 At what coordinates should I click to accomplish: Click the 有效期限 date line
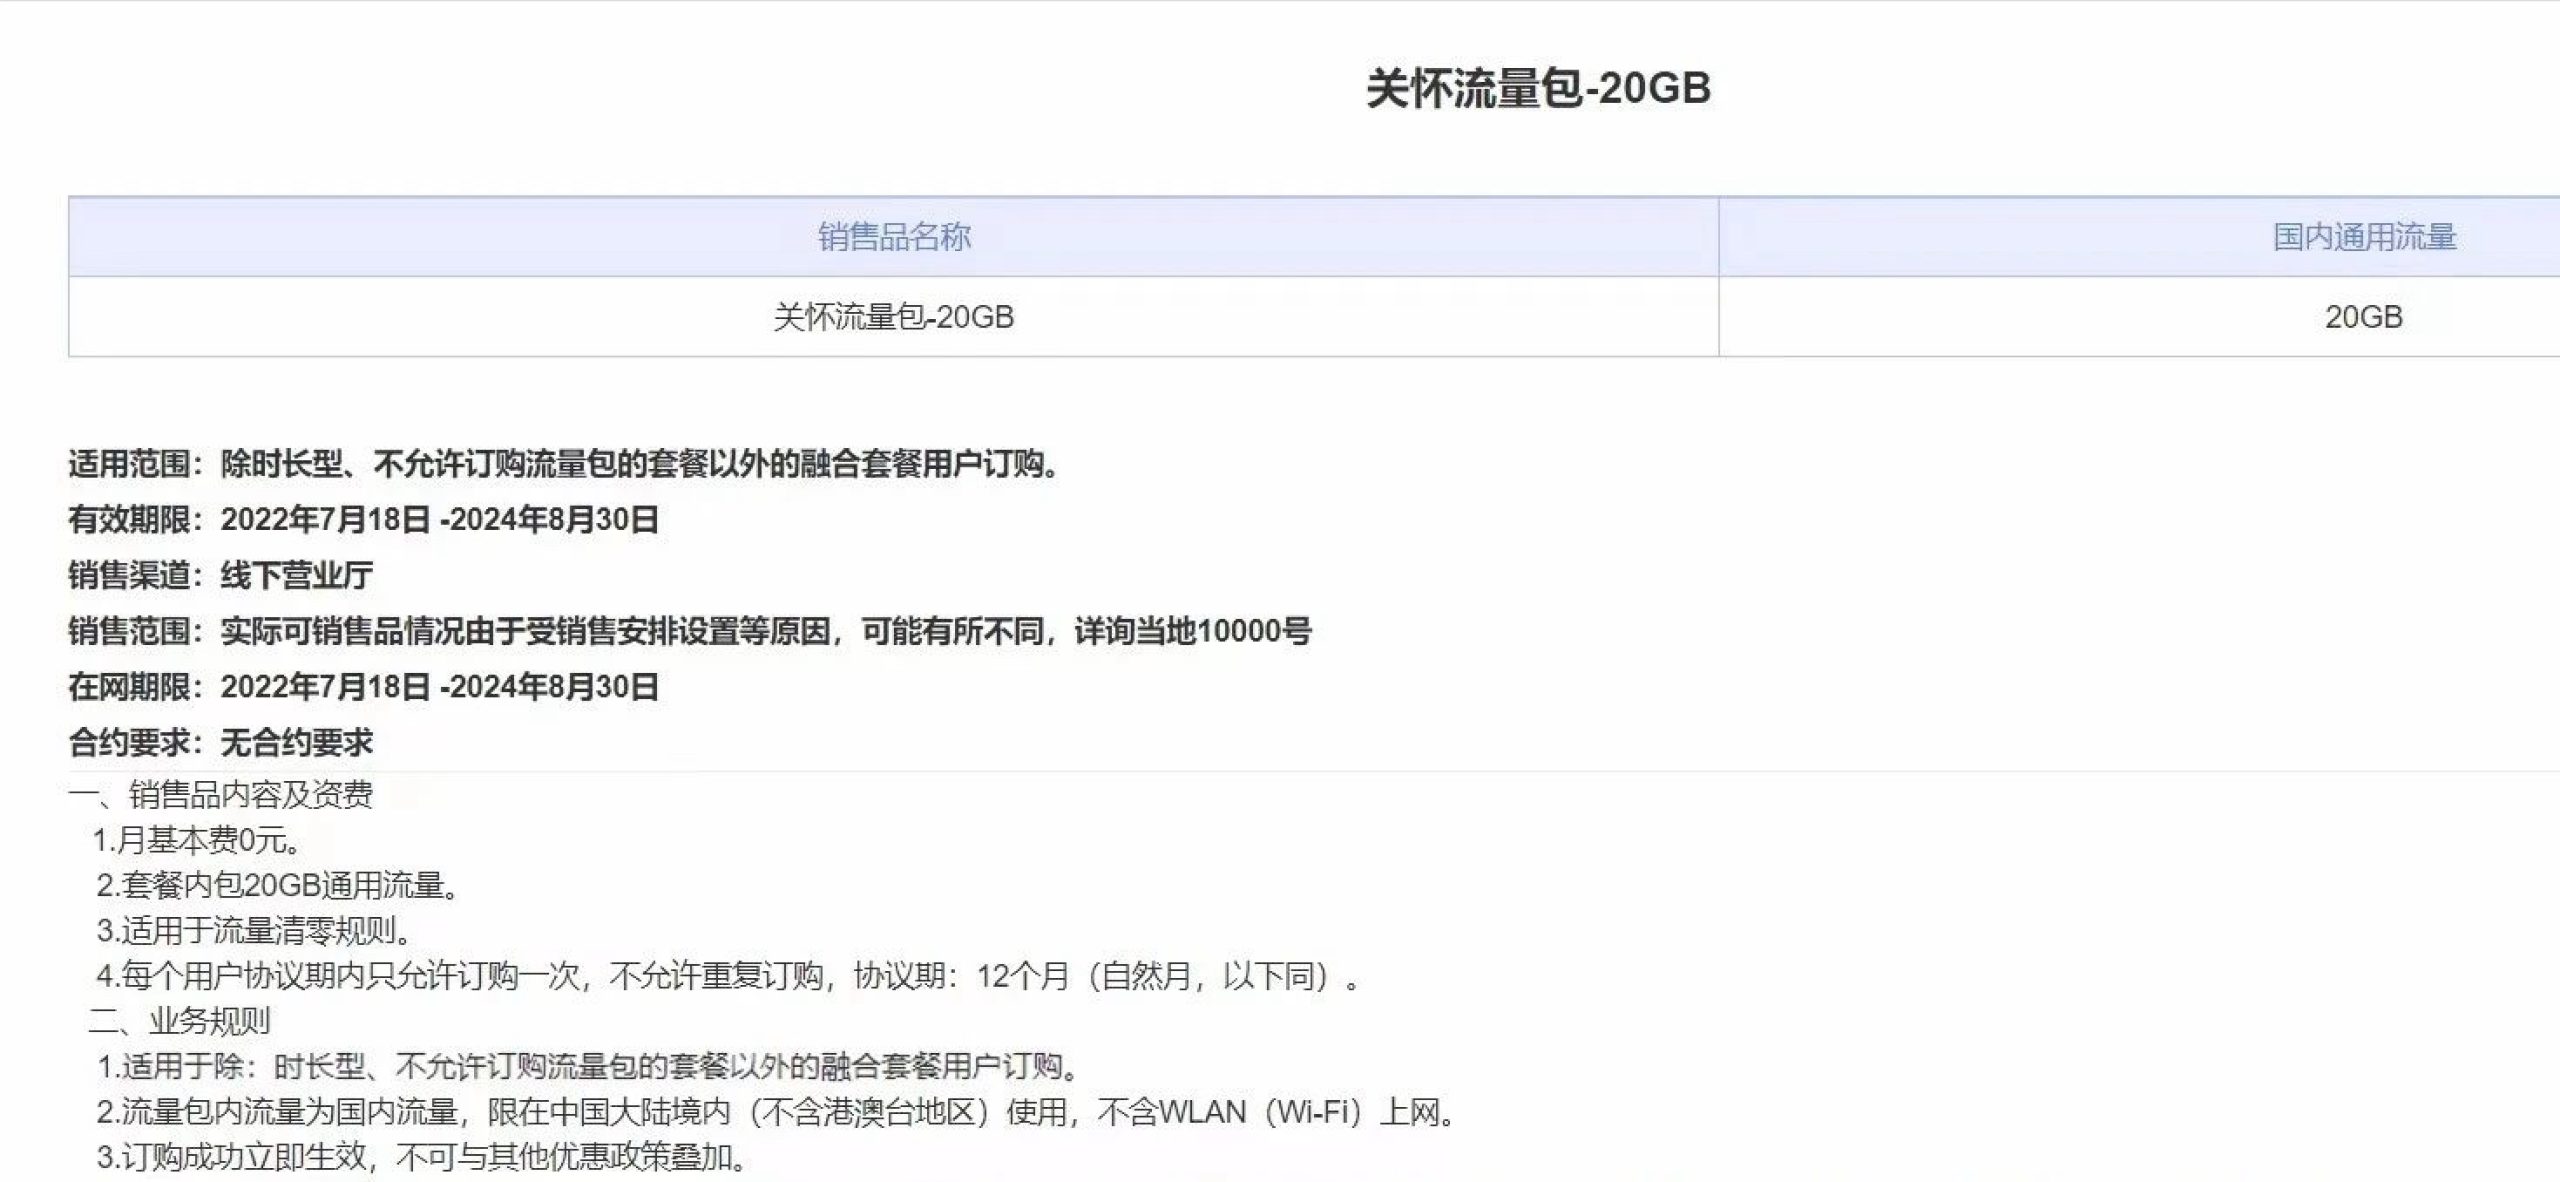coord(364,520)
